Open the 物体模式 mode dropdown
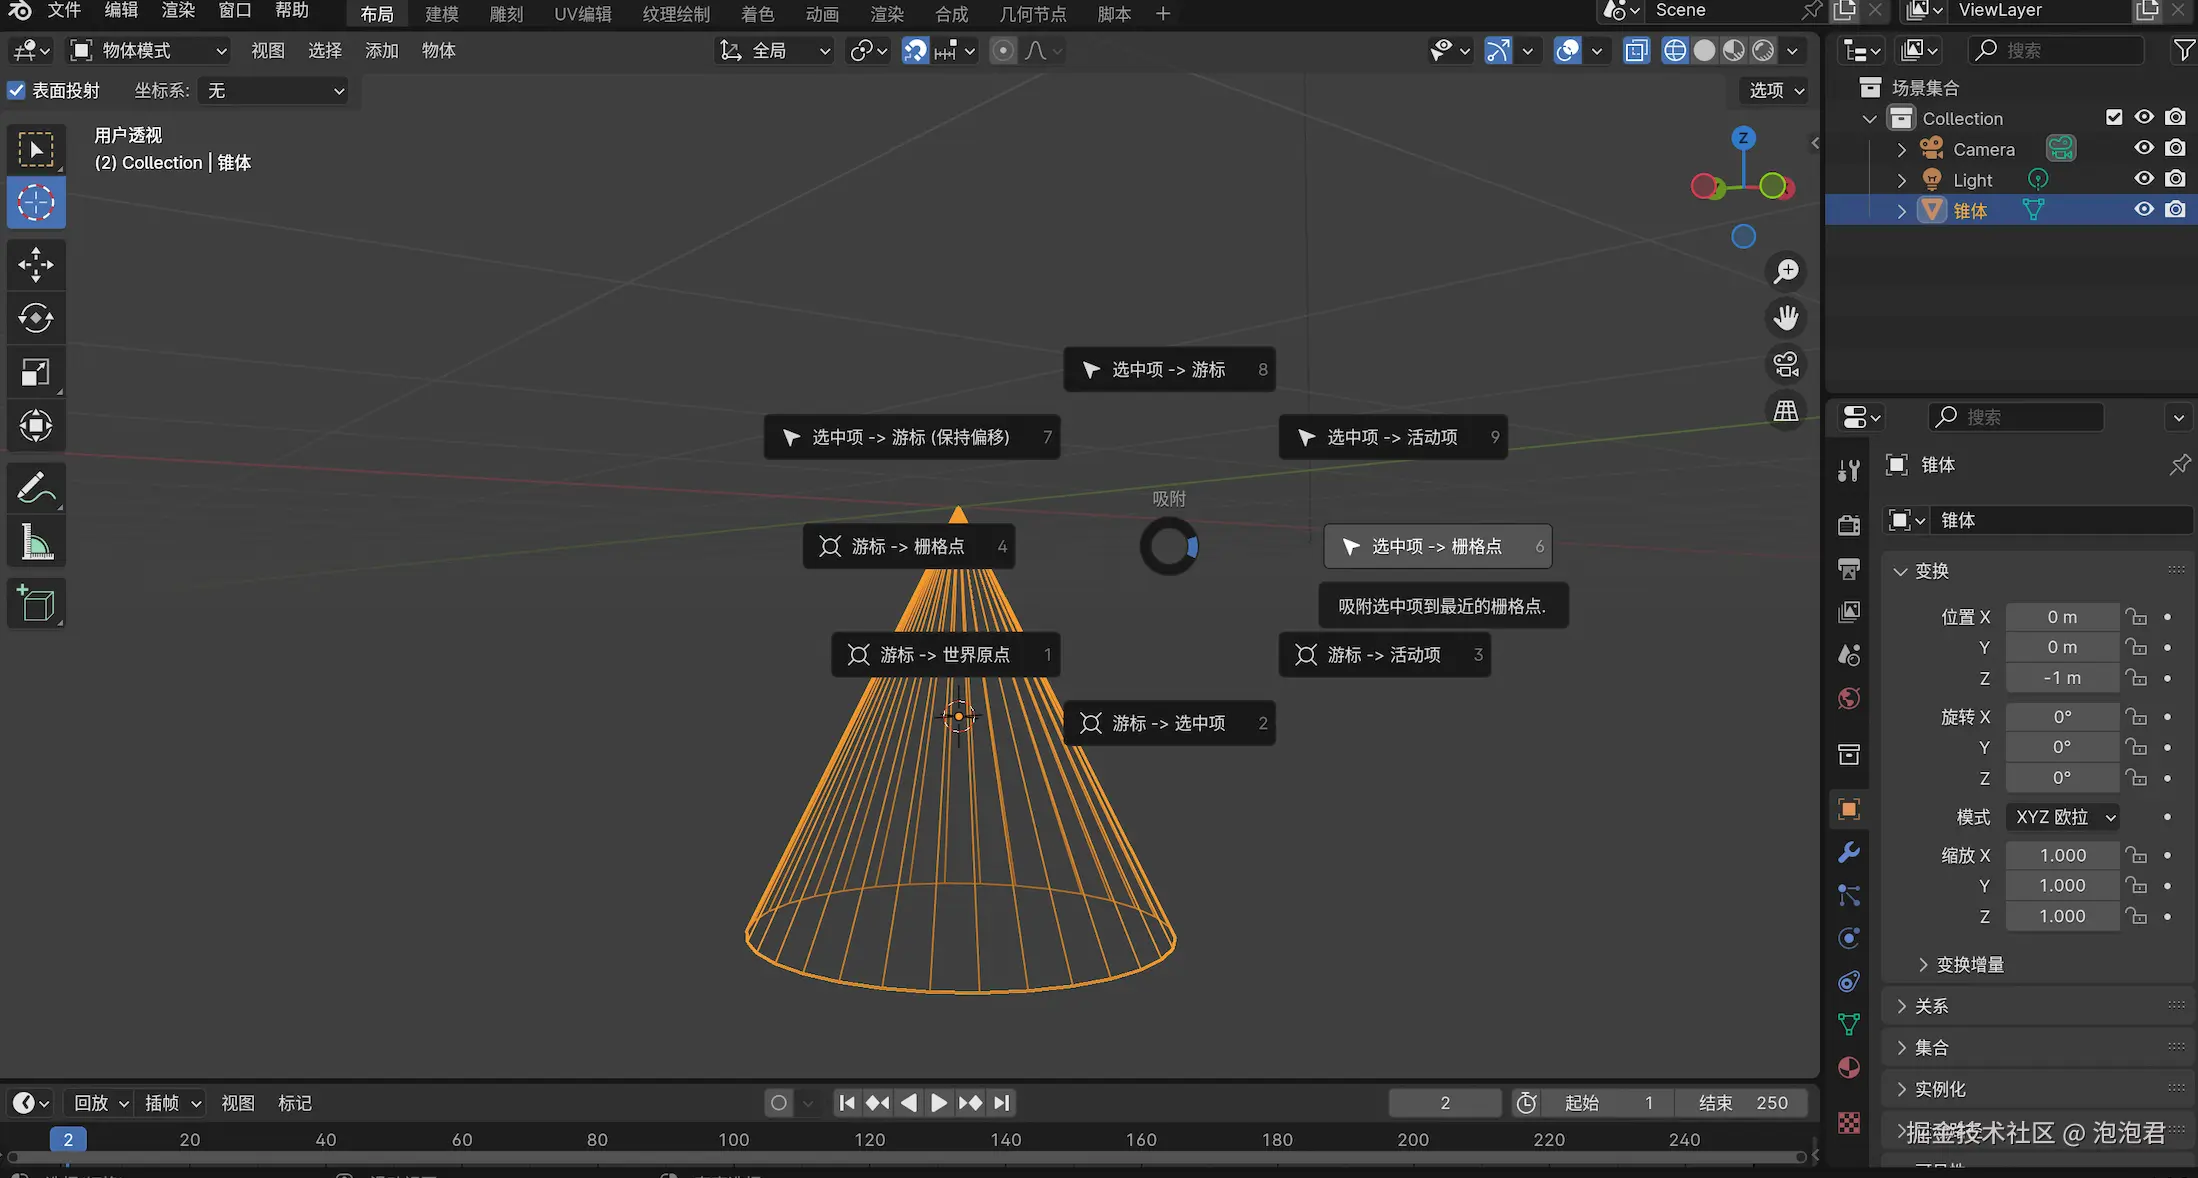Image resolution: width=2198 pixels, height=1178 pixels. pyautogui.click(x=149, y=50)
